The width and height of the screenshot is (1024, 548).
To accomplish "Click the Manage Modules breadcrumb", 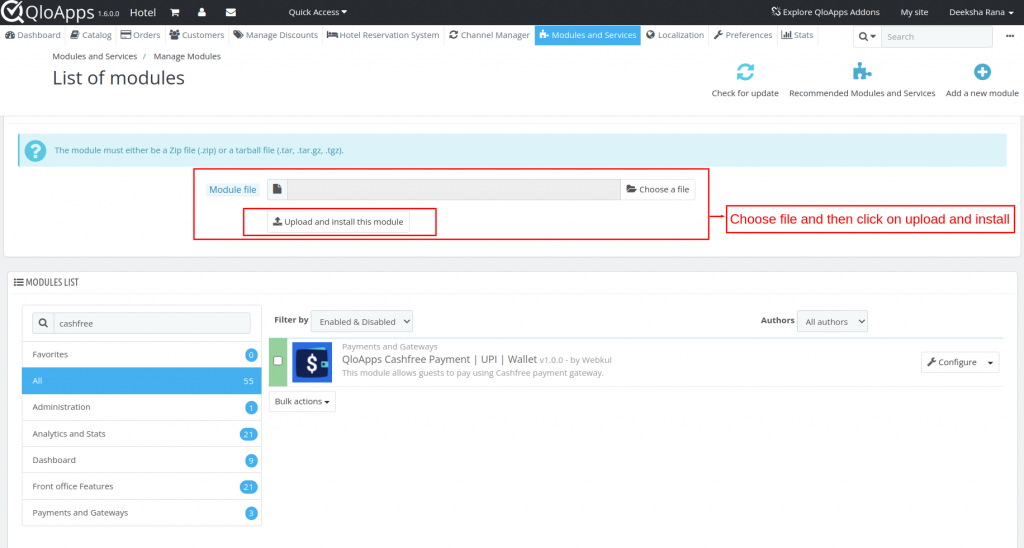I will (187, 56).
